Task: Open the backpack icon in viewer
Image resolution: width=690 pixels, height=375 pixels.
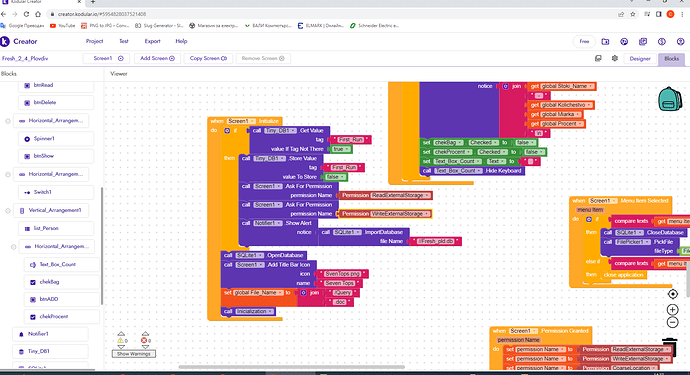Action: [670, 99]
